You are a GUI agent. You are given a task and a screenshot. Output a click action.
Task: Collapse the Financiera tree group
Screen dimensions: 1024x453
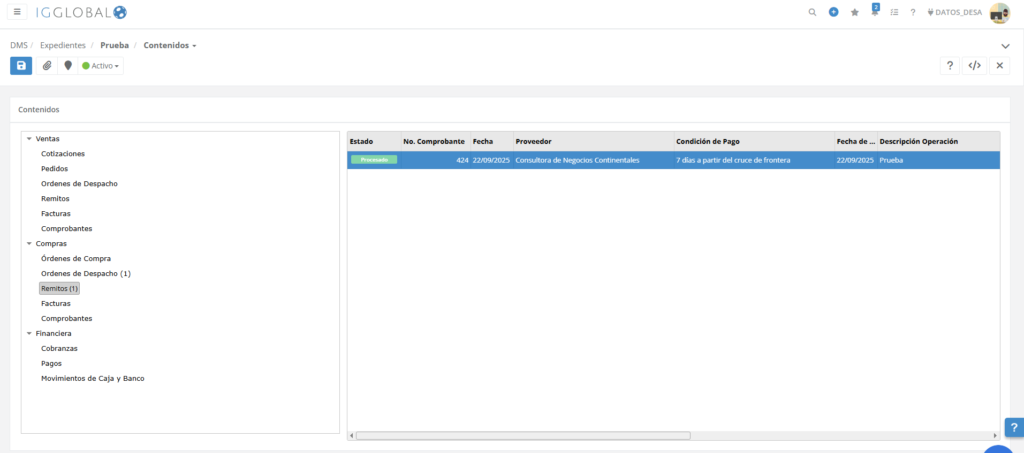pyautogui.click(x=30, y=333)
